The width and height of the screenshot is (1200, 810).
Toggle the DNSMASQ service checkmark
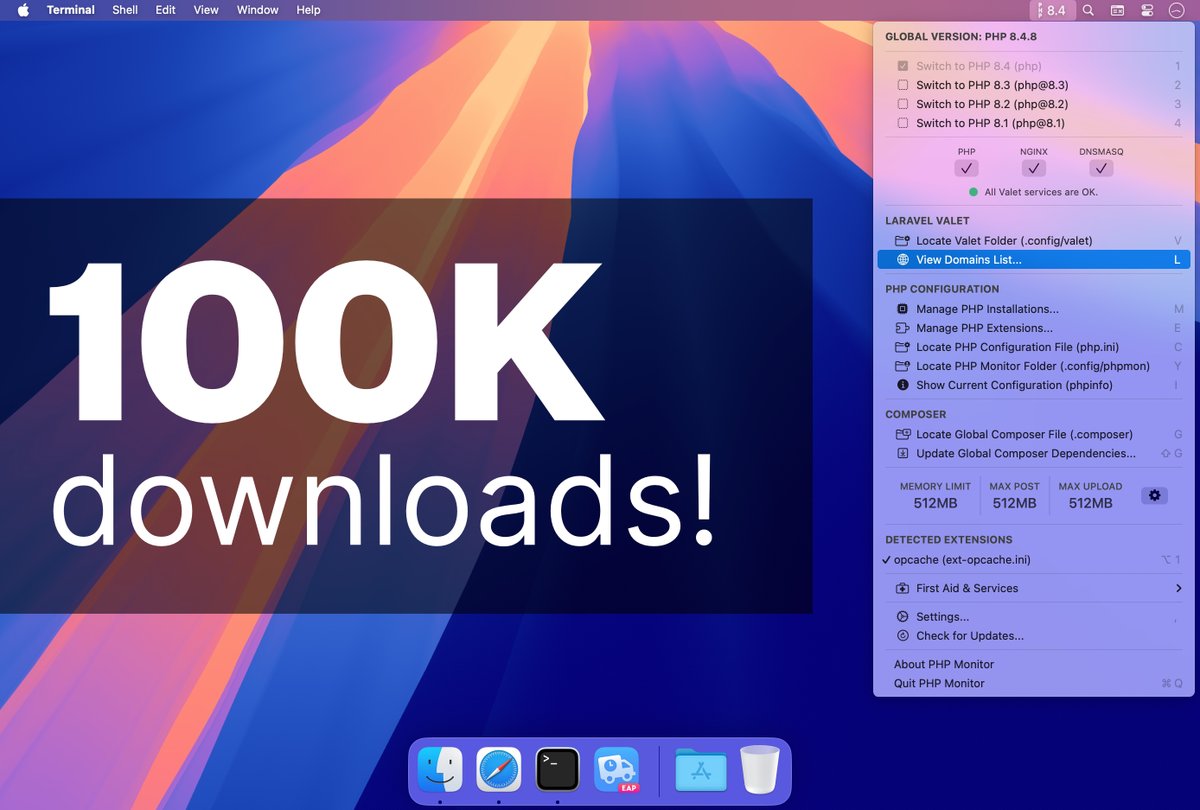click(x=1101, y=168)
